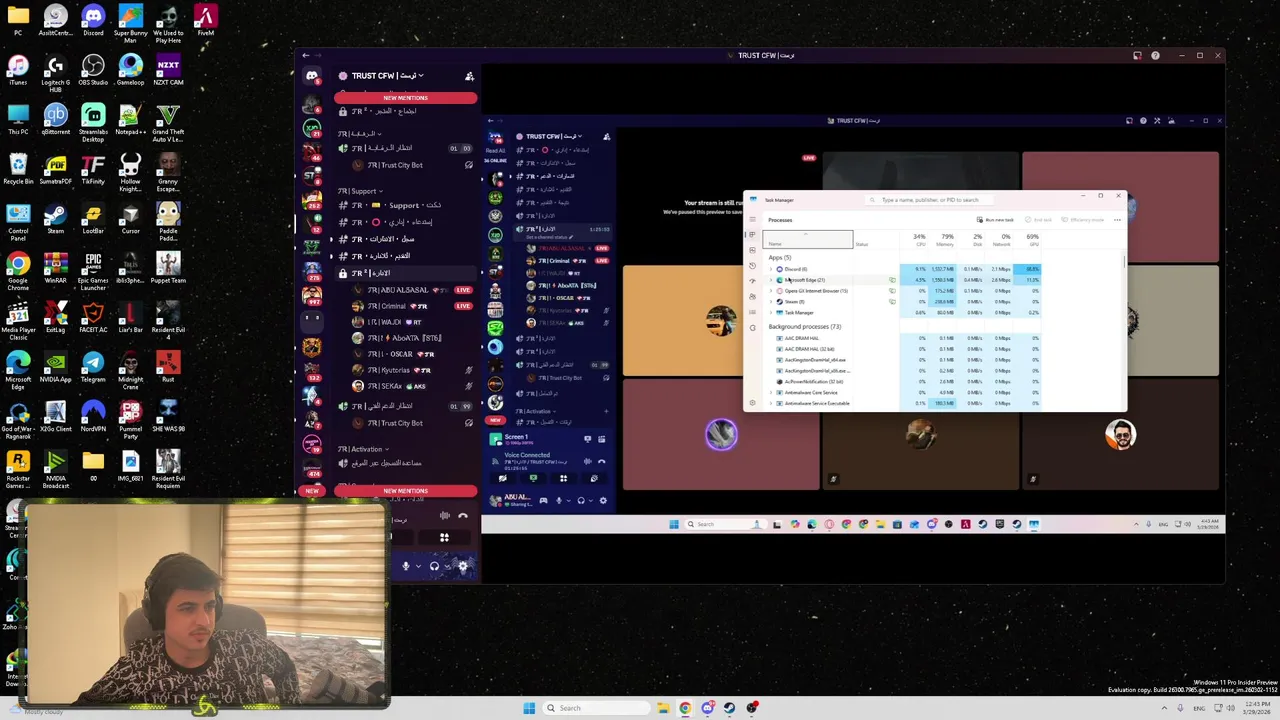
Task: Open Discord user settings gear
Action: (x=463, y=566)
